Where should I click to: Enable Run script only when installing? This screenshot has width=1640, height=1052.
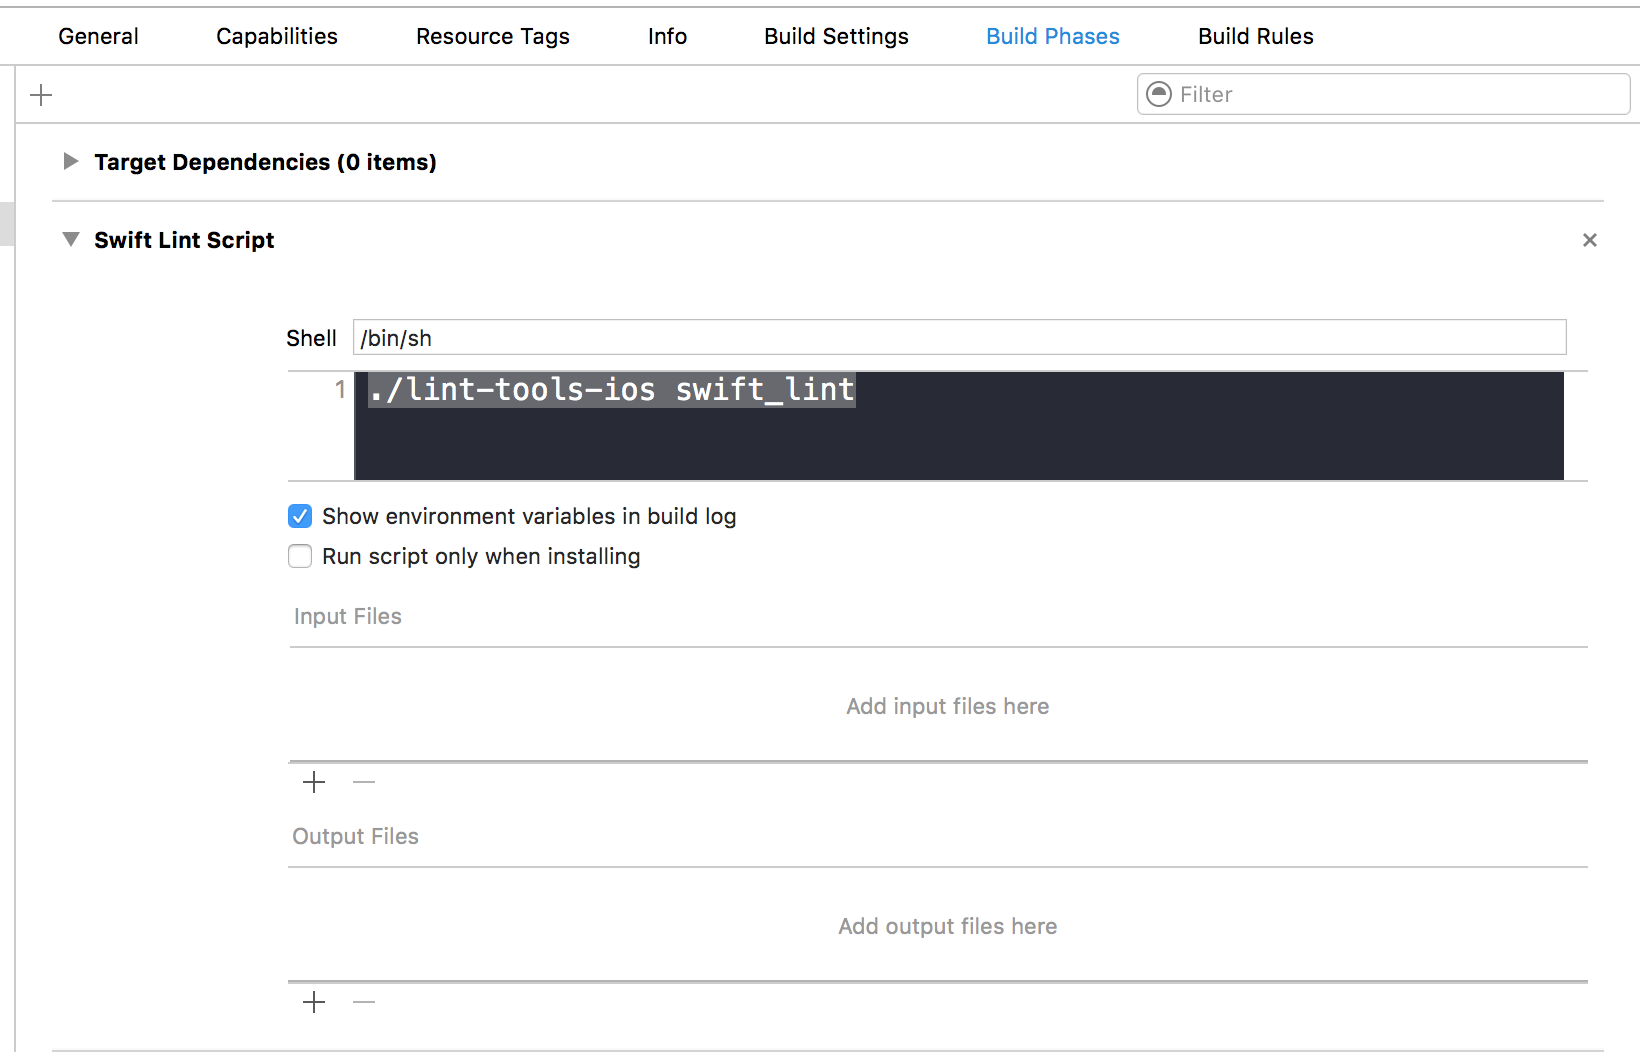point(300,556)
